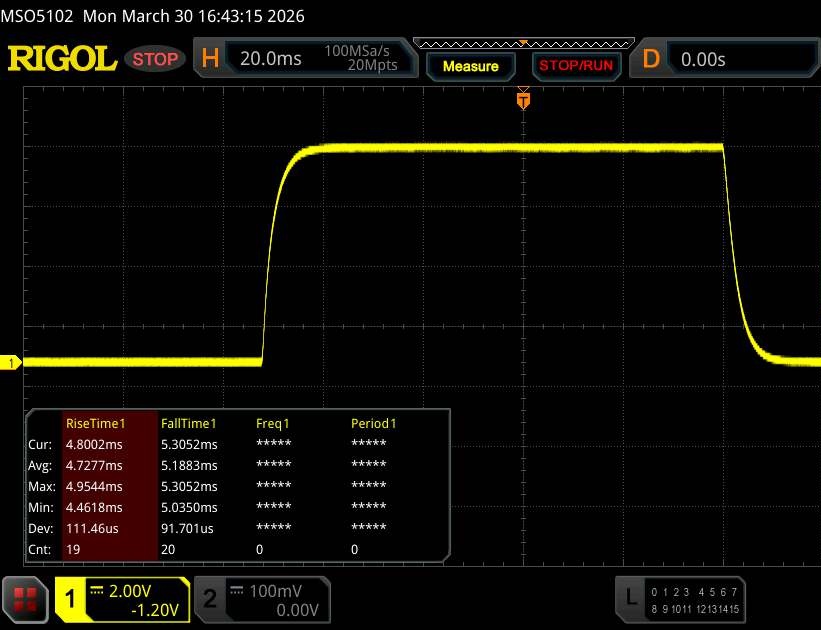Click the orange trigger position T marker

tap(522, 100)
